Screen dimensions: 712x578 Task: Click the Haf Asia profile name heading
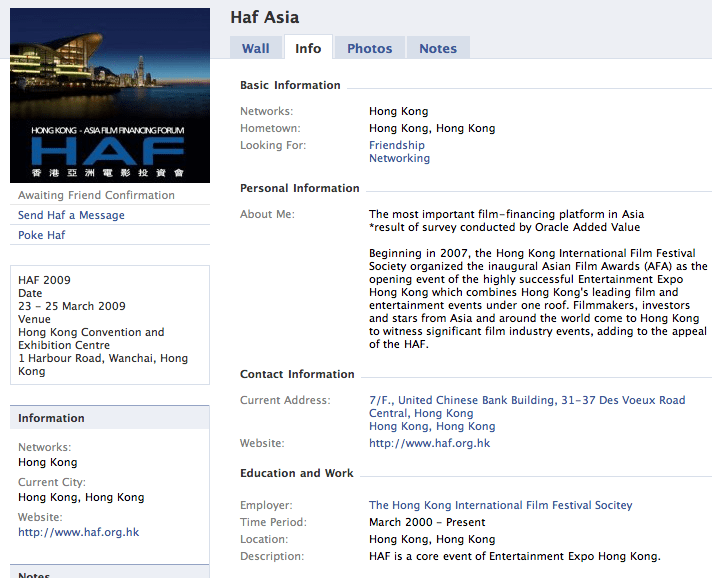[264, 17]
